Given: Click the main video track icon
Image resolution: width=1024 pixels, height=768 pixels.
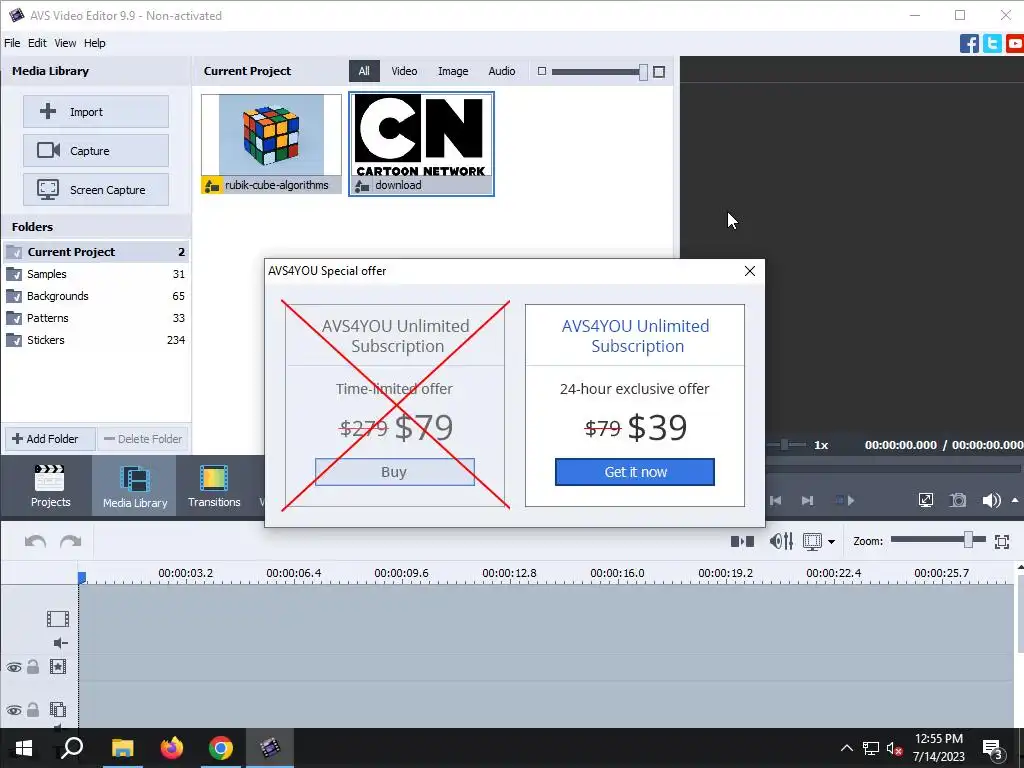Looking at the screenshot, I should coord(58,619).
